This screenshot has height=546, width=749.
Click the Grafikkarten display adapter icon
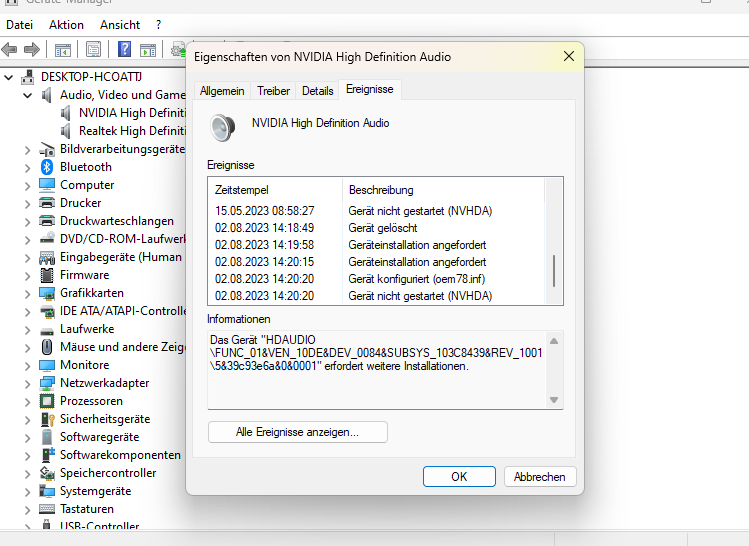click(47, 293)
